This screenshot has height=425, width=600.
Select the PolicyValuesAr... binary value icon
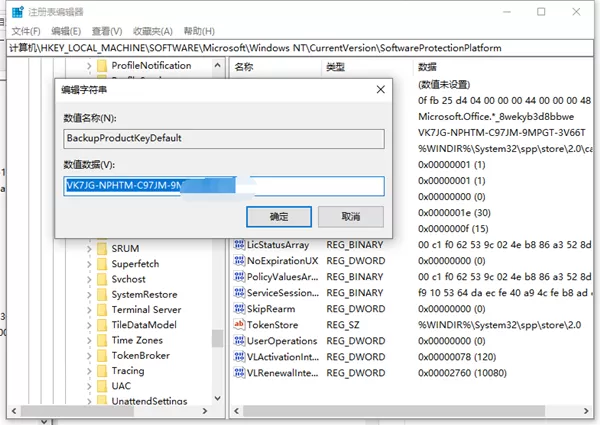tap(239, 277)
